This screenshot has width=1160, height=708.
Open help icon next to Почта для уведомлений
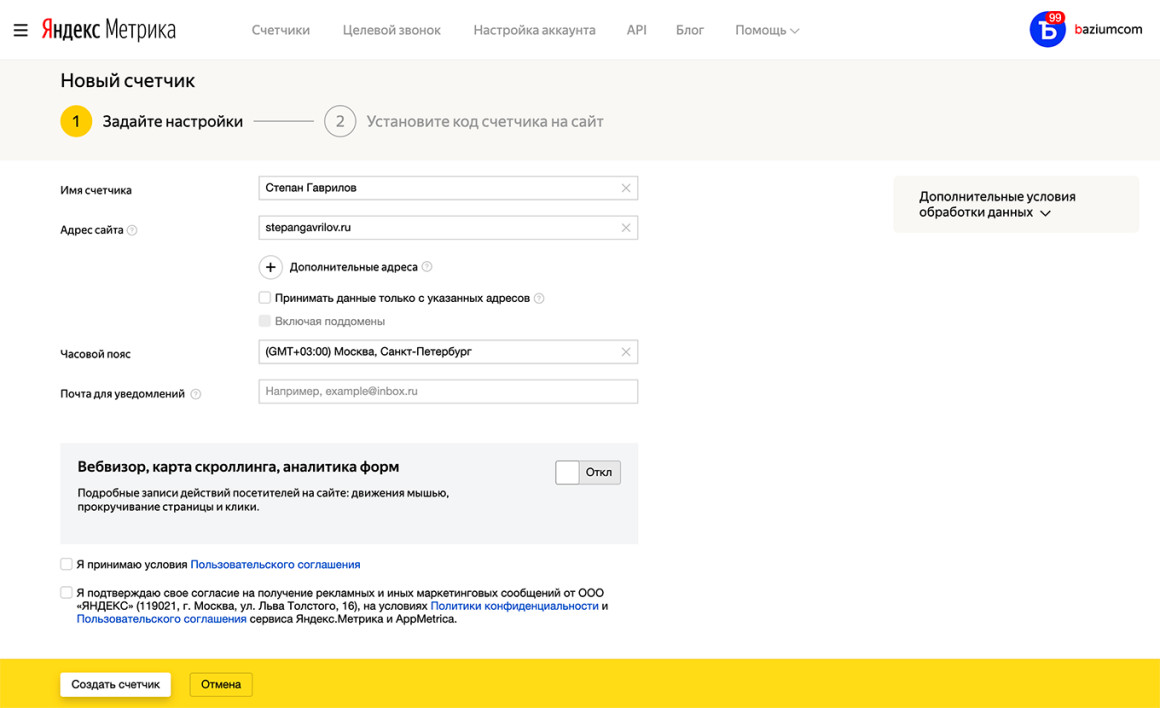tap(196, 394)
